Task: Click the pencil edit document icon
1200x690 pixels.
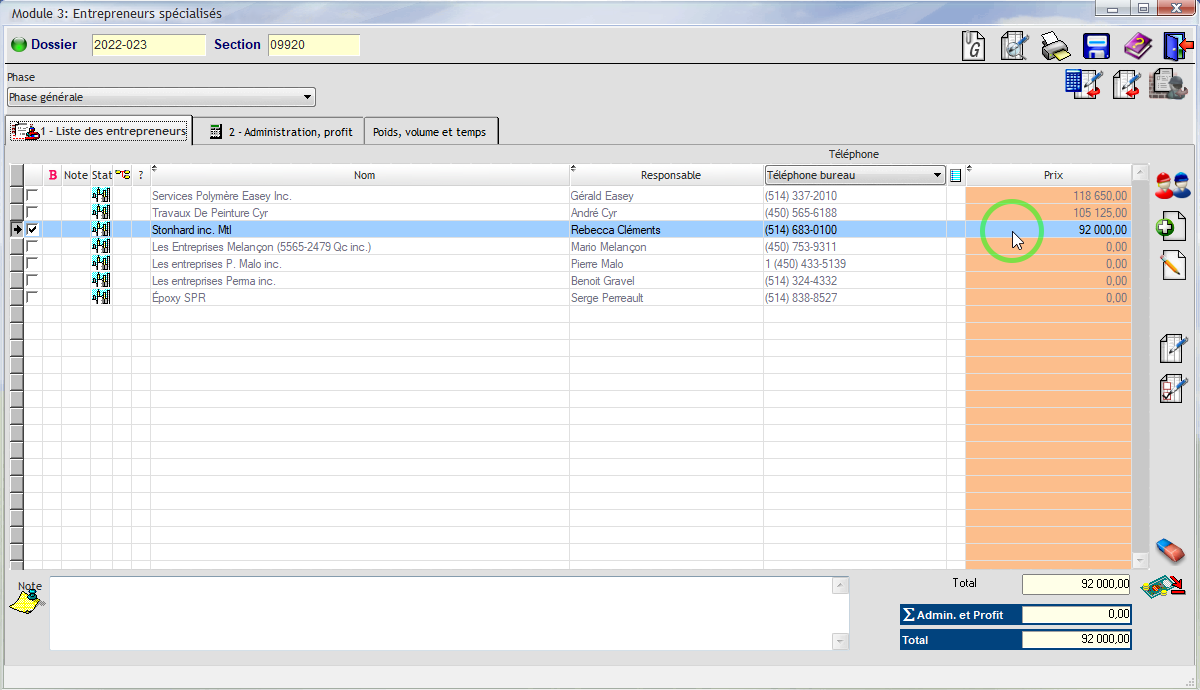Action: [x=1171, y=265]
